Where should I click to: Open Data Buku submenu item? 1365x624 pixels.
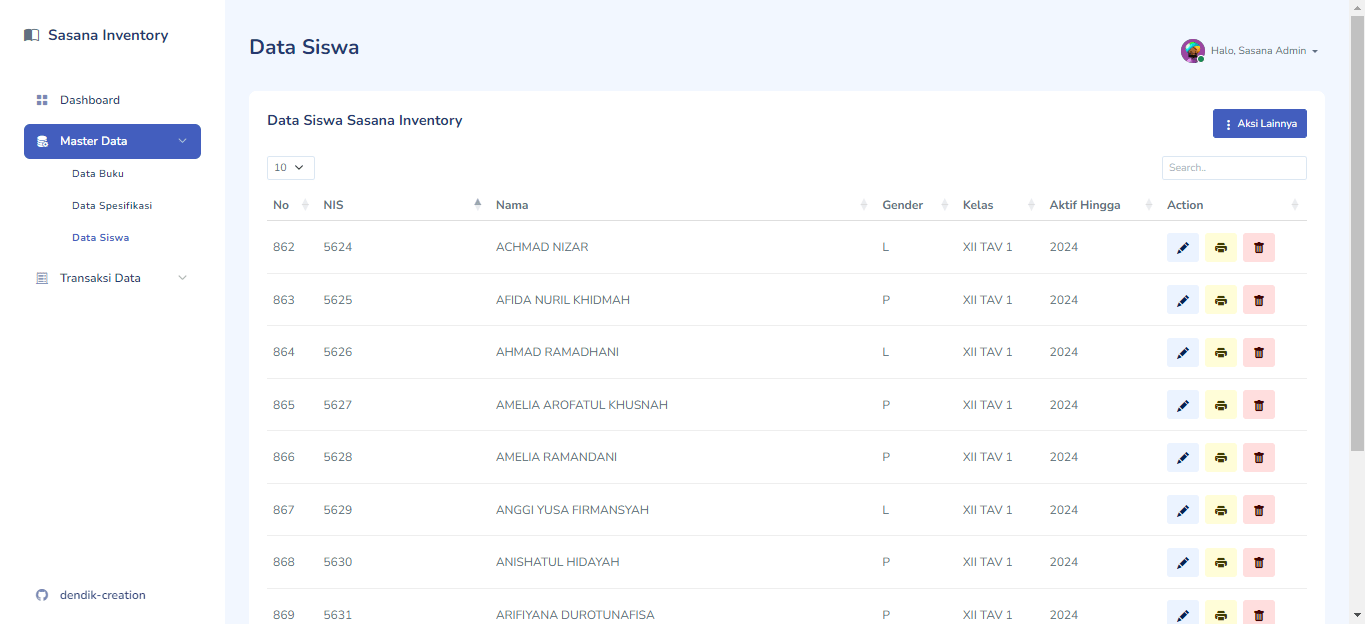[x=98, y=173]
